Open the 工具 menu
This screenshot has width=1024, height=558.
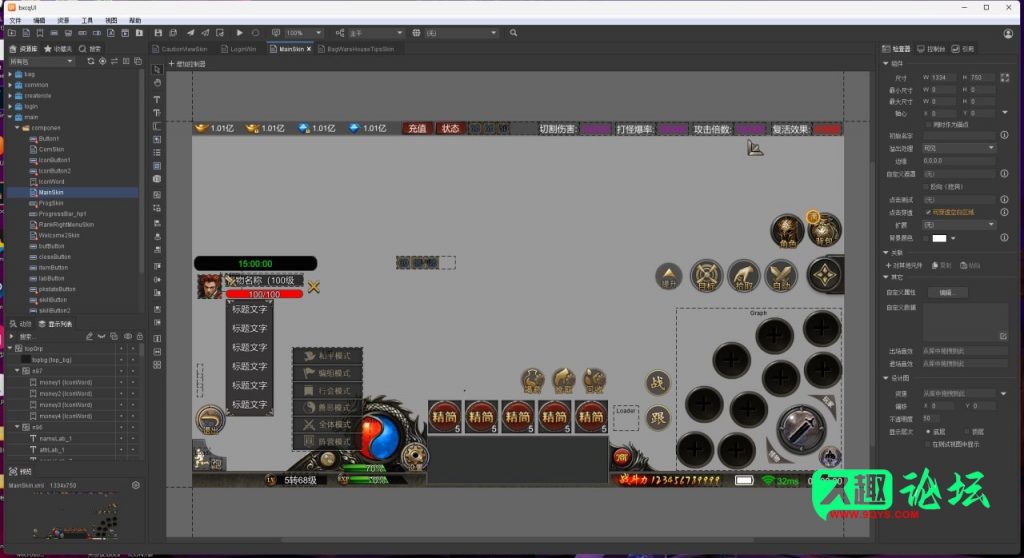pyautogui.click(x=87, y=21)
